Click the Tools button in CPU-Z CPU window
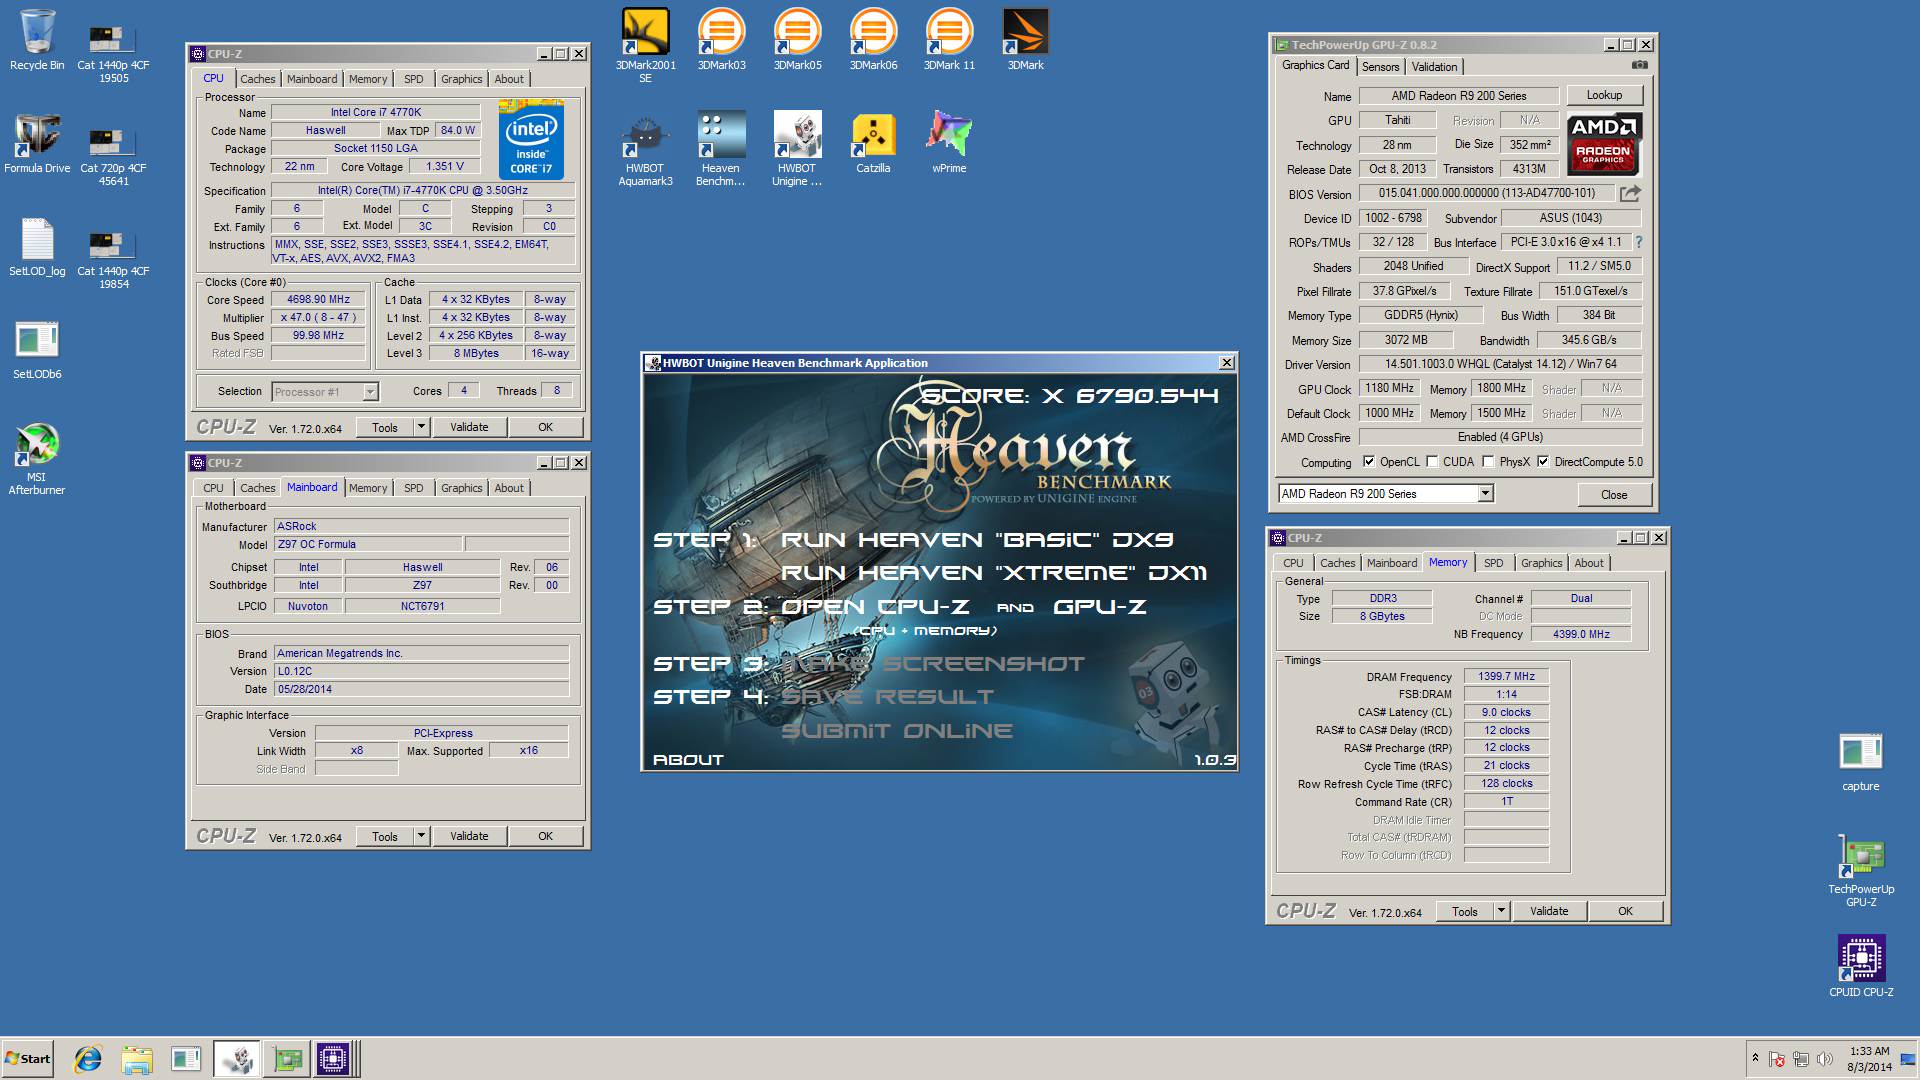1920x1080 pixels. point(385,427)
